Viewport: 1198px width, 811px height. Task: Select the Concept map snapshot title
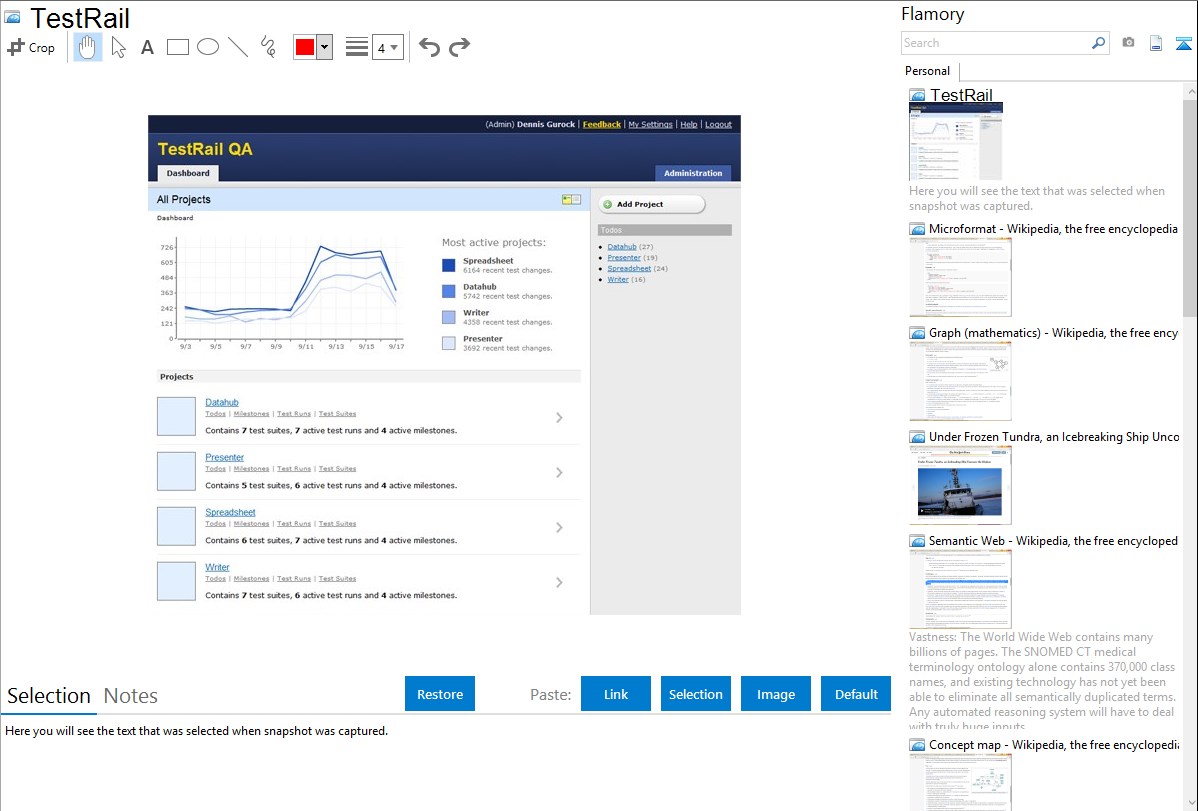pos(1054,744)
